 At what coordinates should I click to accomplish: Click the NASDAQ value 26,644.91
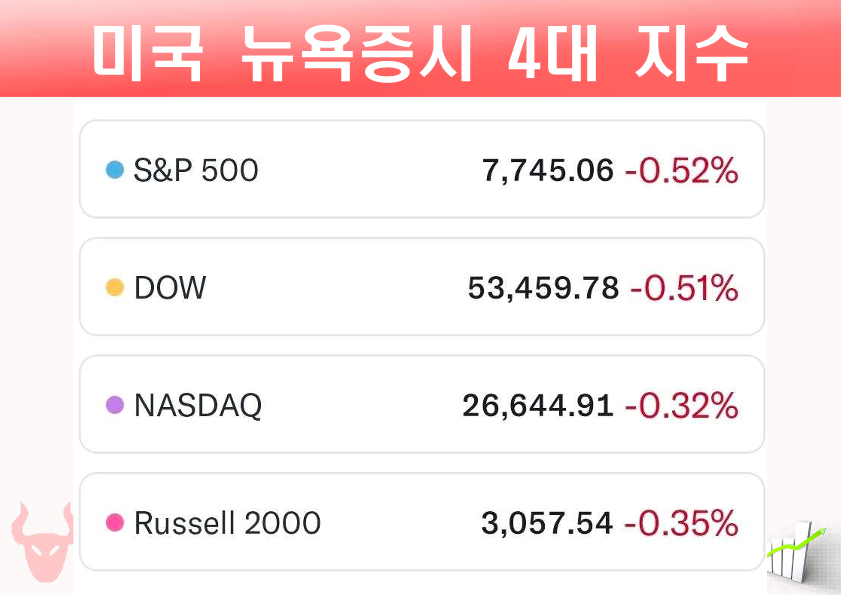coord(538,406)
